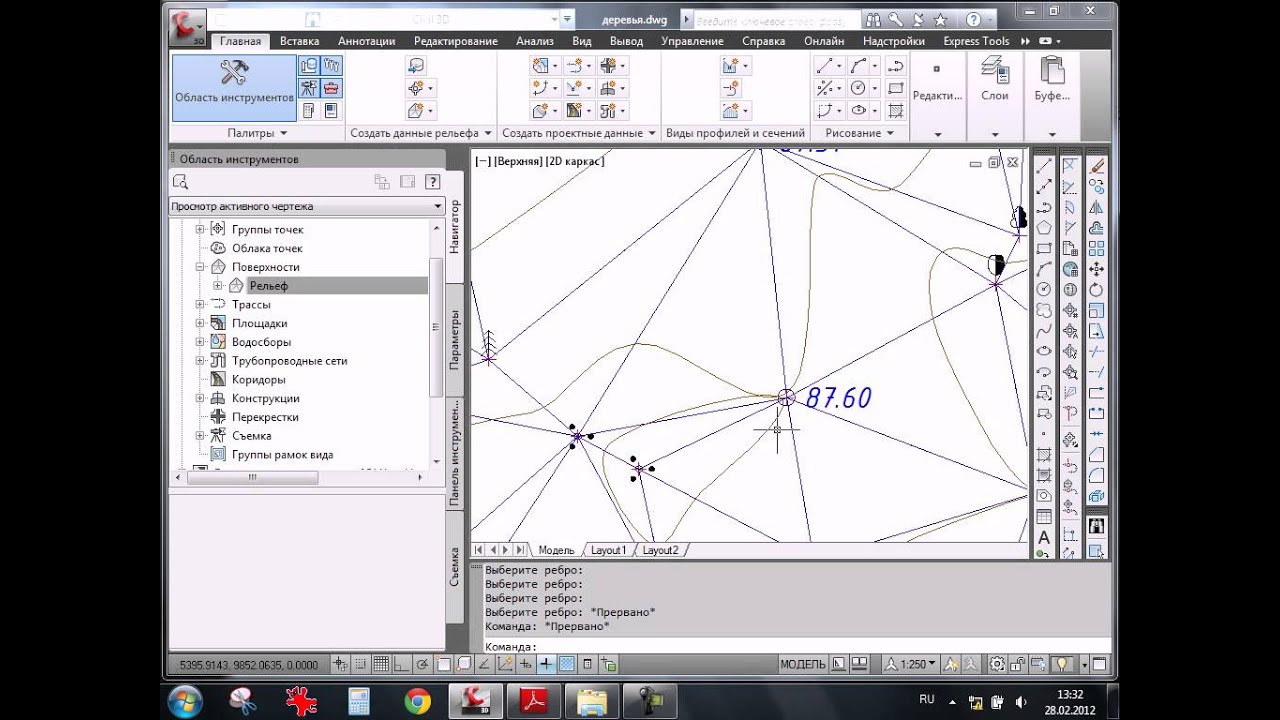Click the Редакти... (Modify) ribbon panel button
Viewport: 1280px width, 720px height.
tap(937, 96)
